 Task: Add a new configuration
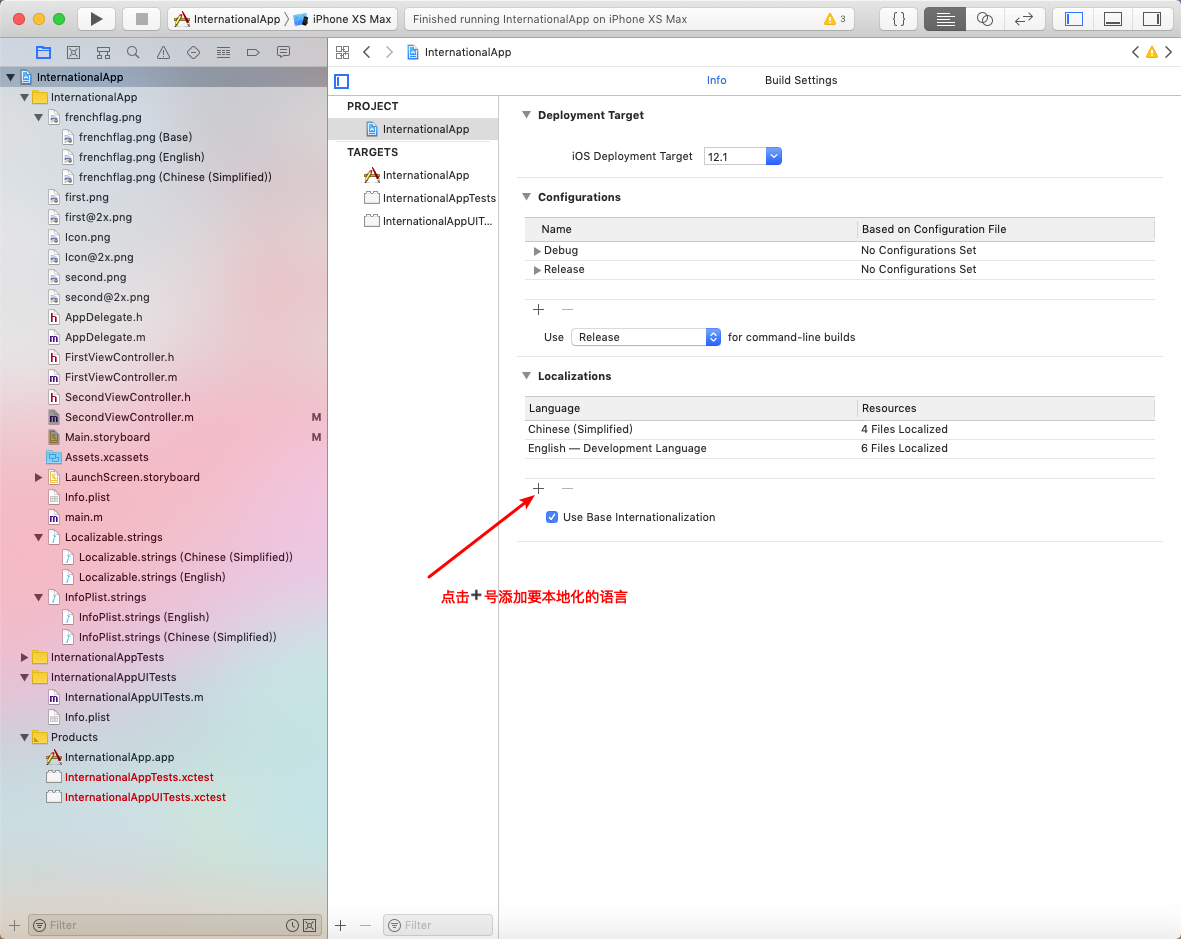click(539, 309)
